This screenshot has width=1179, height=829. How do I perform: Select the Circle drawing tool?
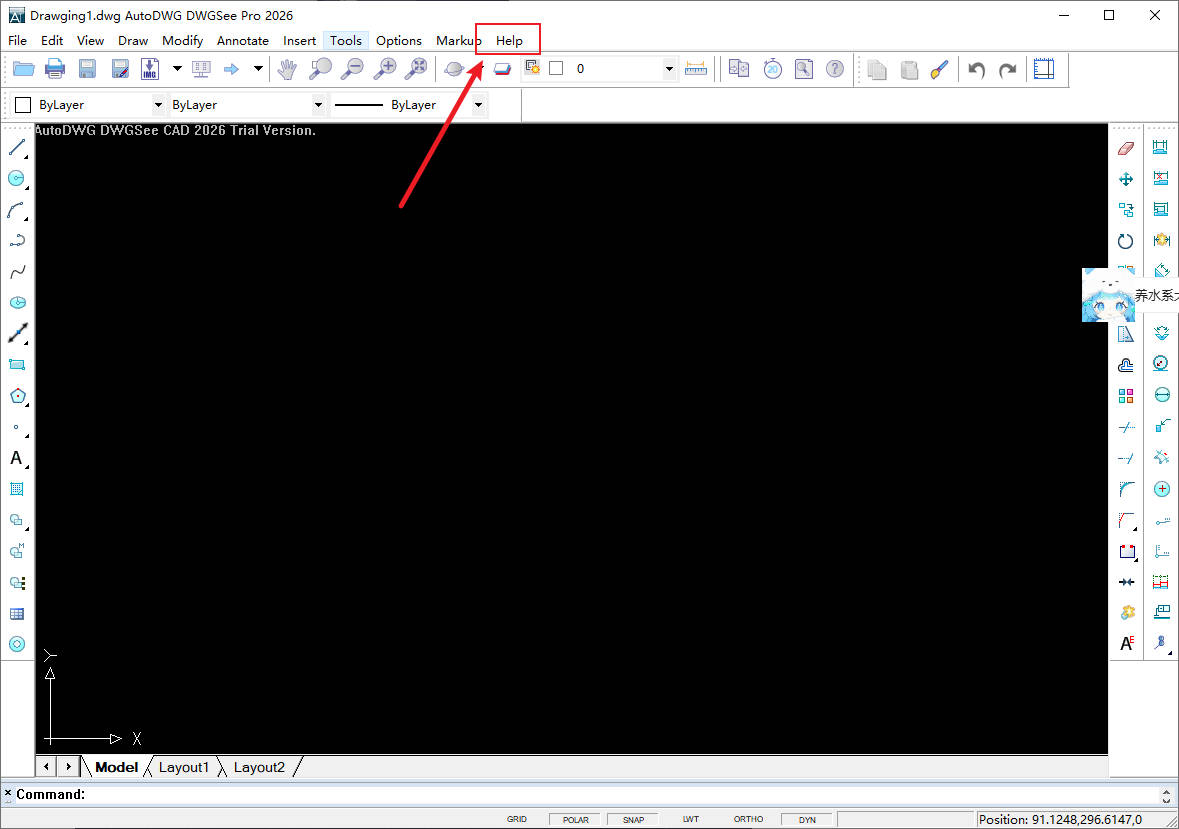[x=17, y=178]
